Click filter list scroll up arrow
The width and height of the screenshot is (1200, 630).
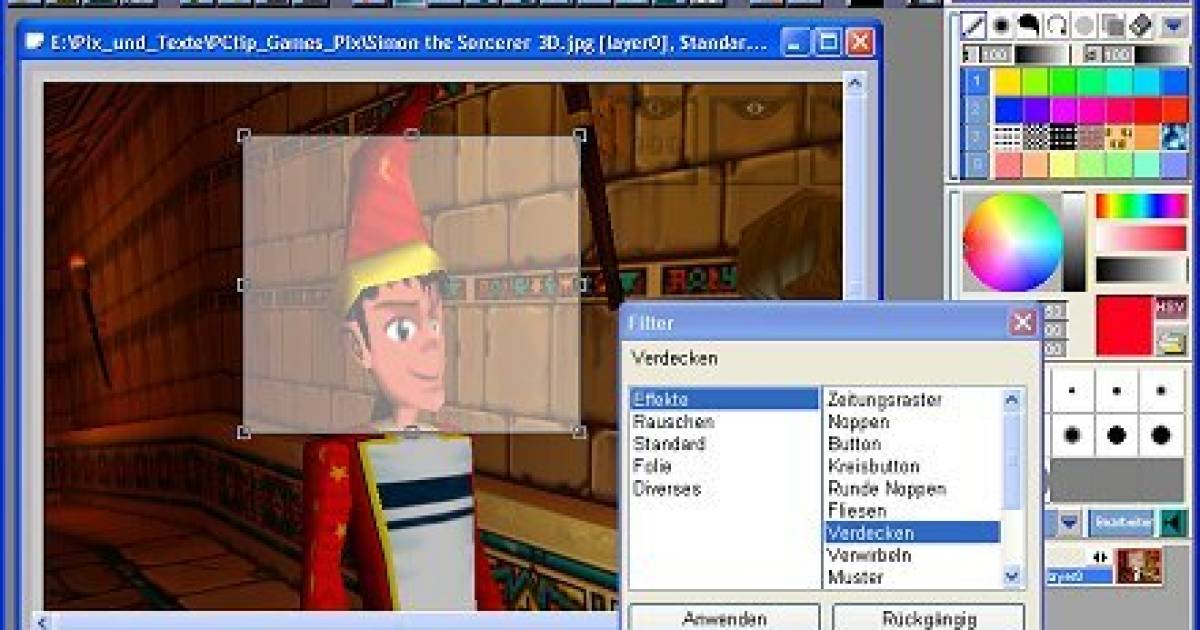click(1012, 399)
